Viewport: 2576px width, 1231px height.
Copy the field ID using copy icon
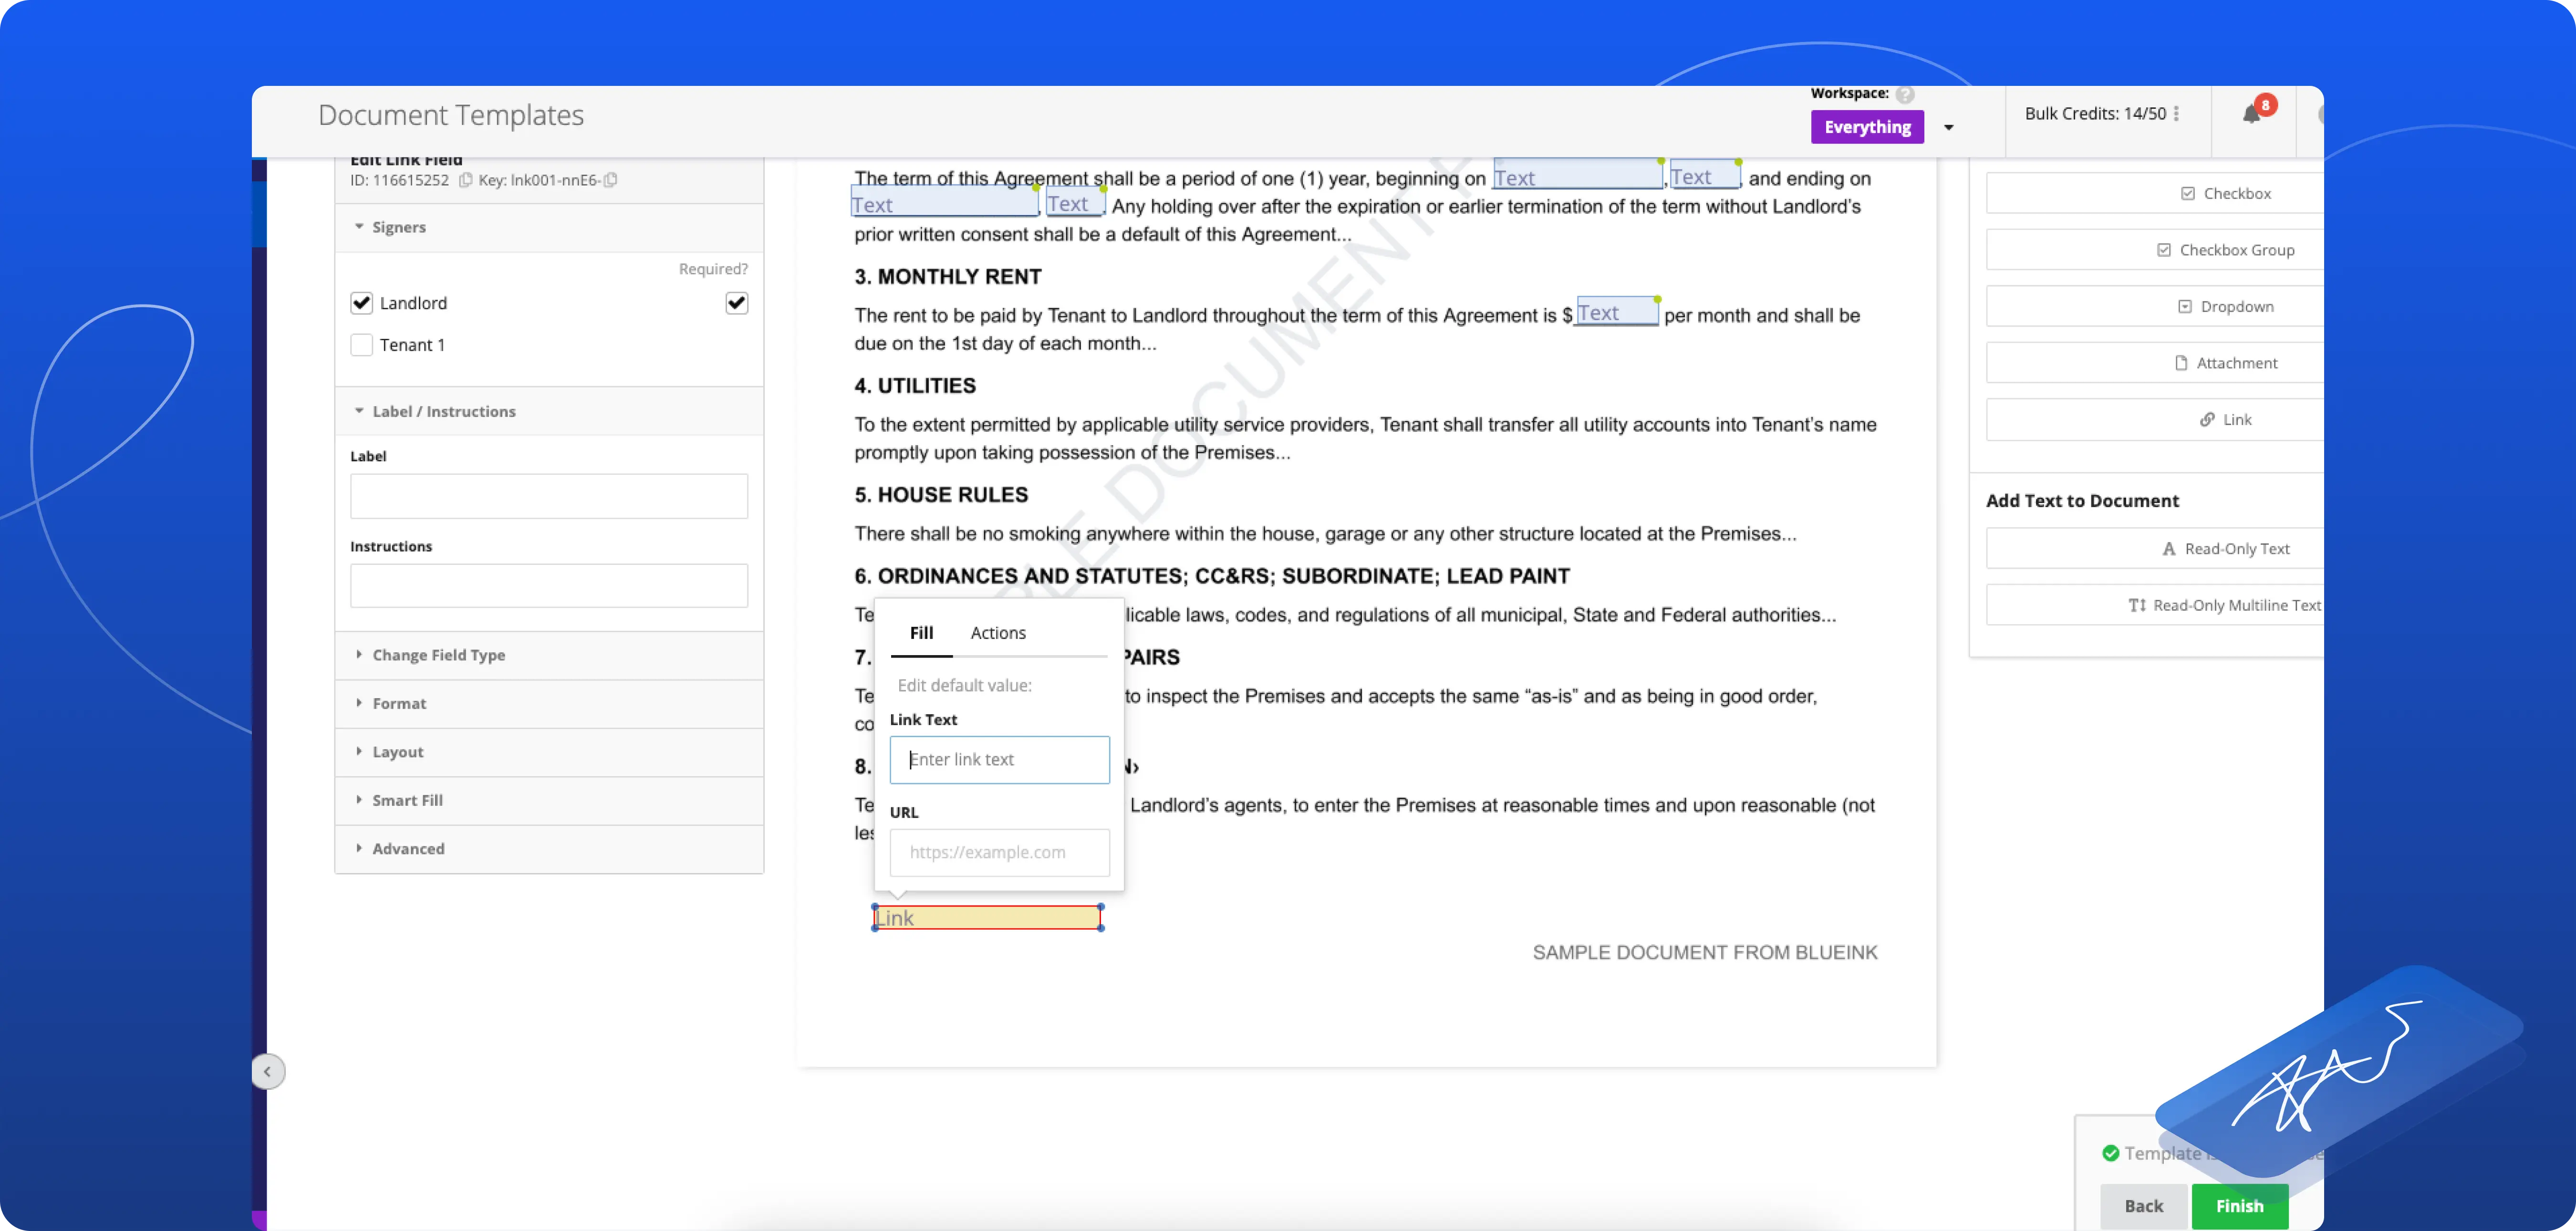(465, 180)
